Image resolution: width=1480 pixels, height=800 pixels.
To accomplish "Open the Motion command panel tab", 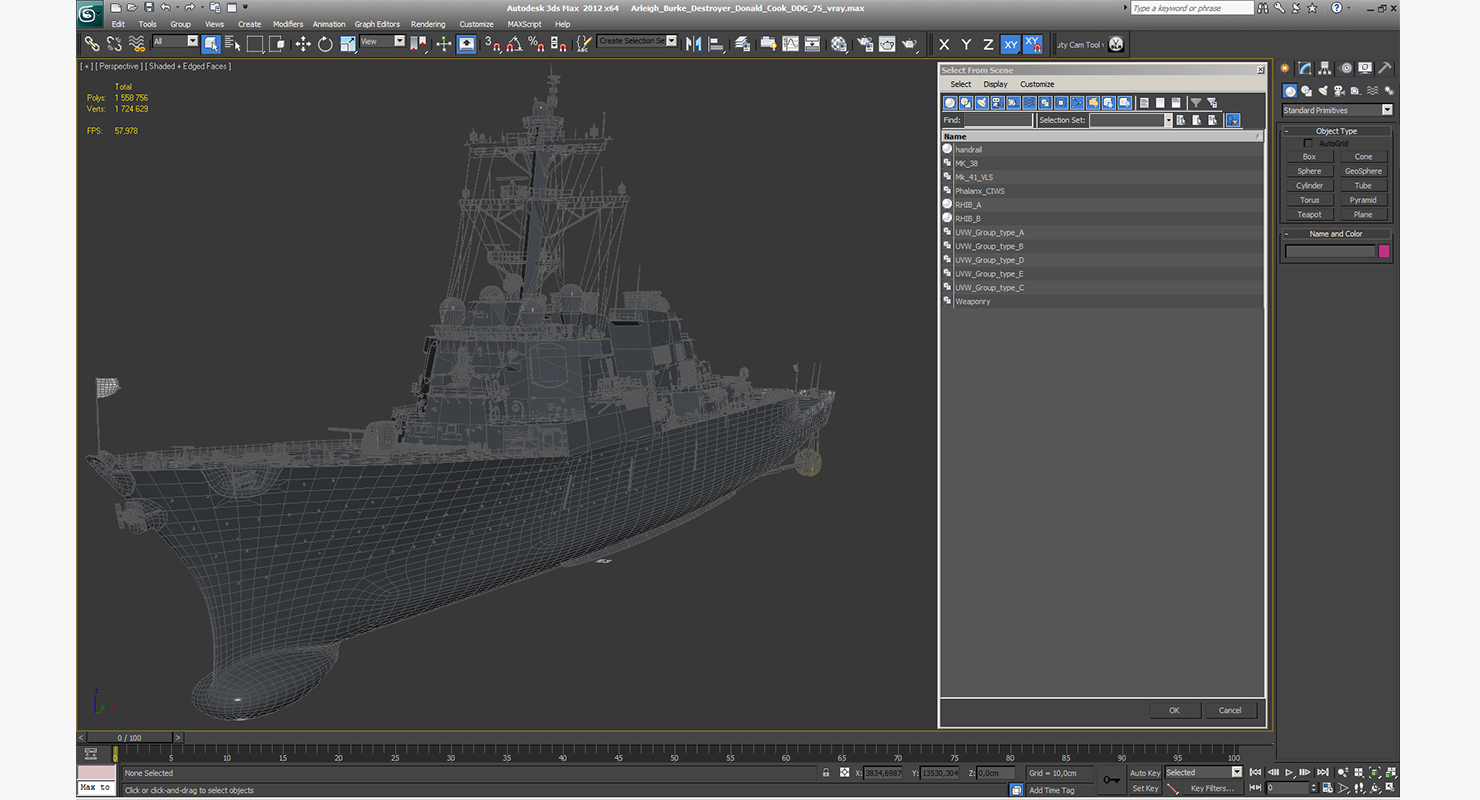I will pos(1346,68).
